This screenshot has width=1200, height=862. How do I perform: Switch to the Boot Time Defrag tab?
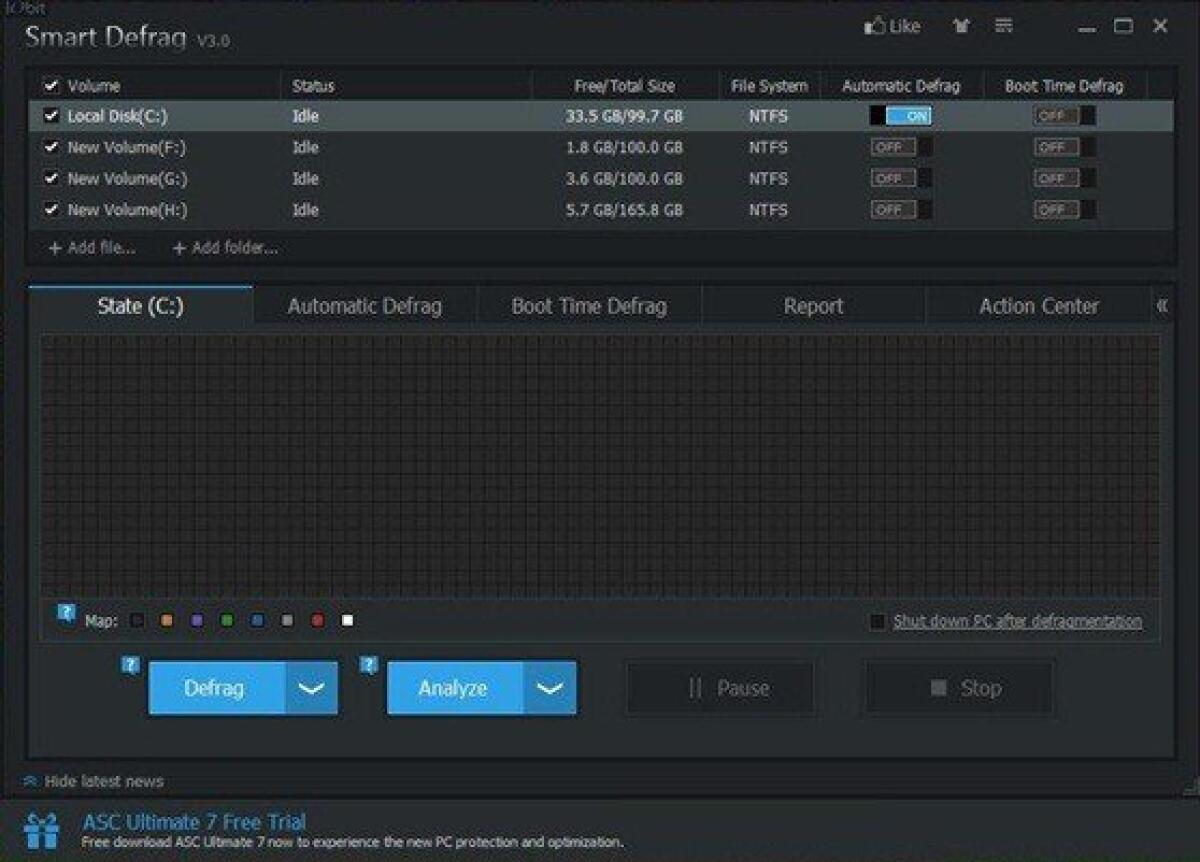pos(588,306)
